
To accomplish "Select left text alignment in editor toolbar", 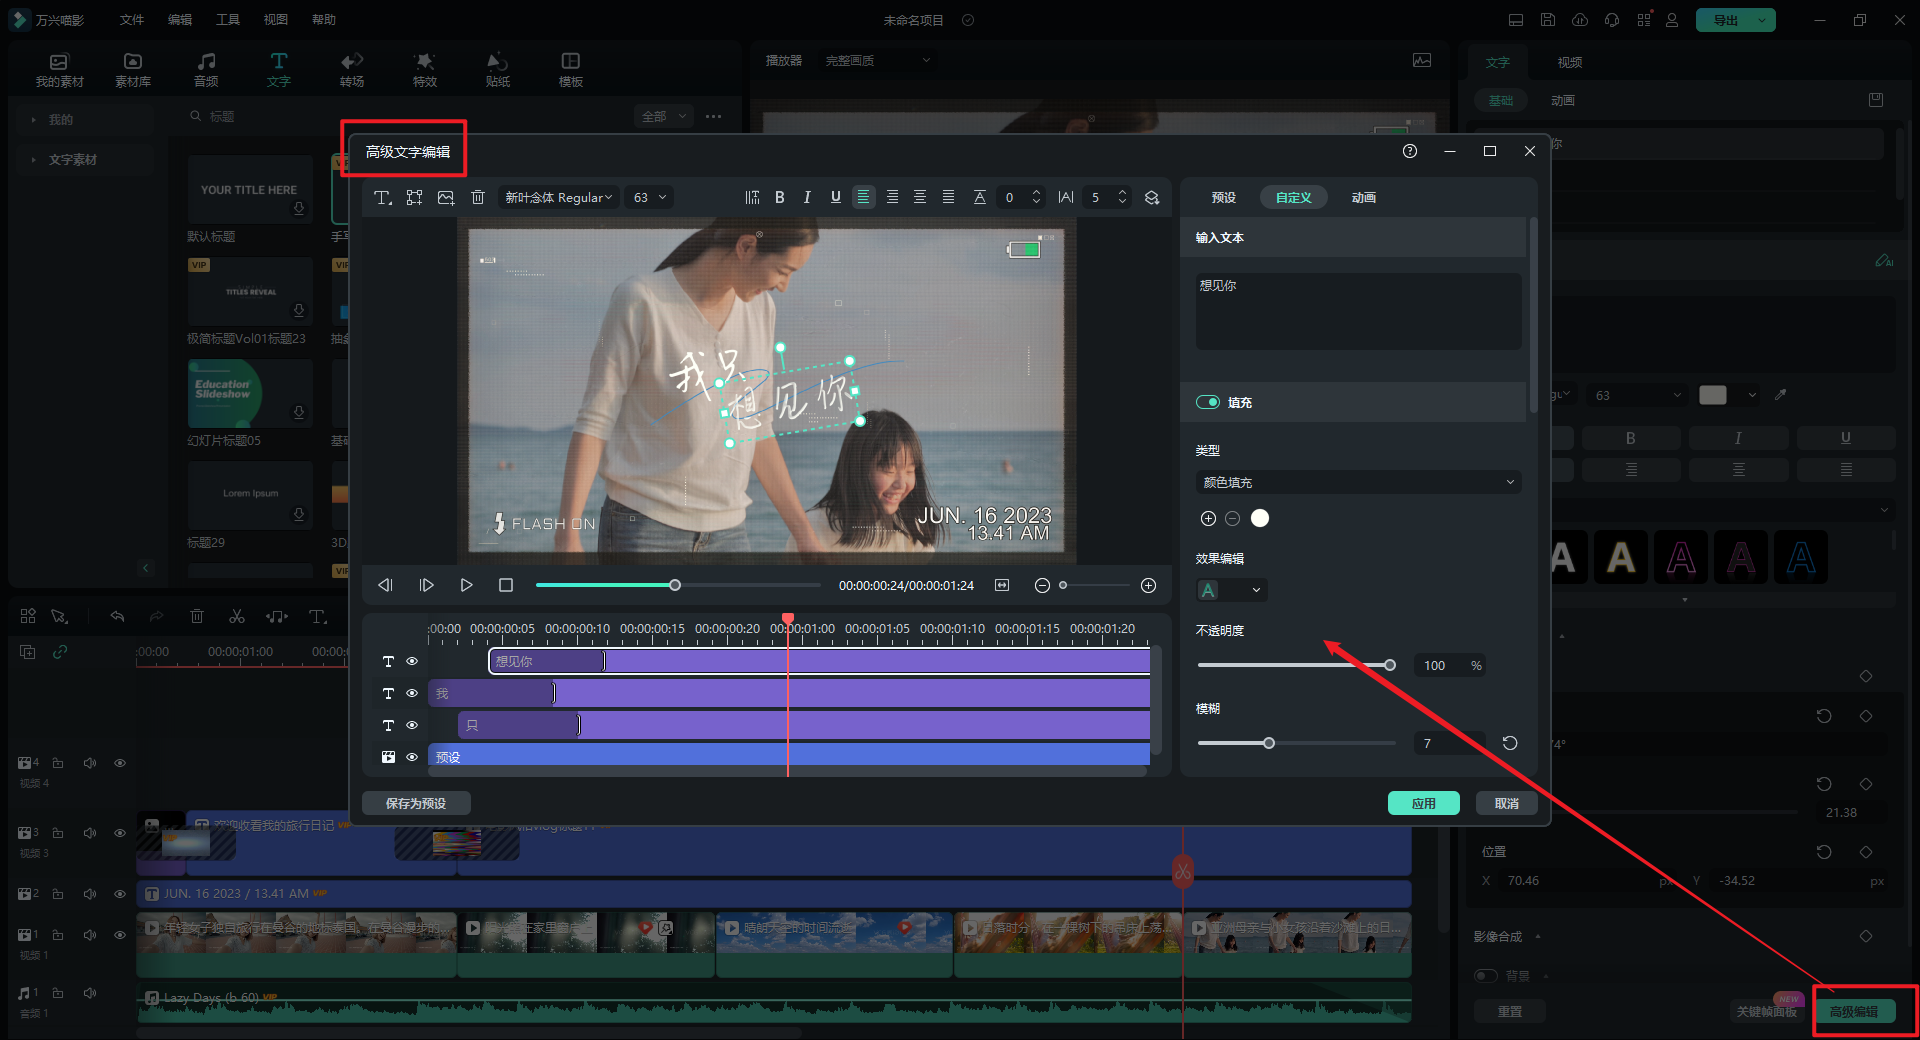I will coord(863,198).
